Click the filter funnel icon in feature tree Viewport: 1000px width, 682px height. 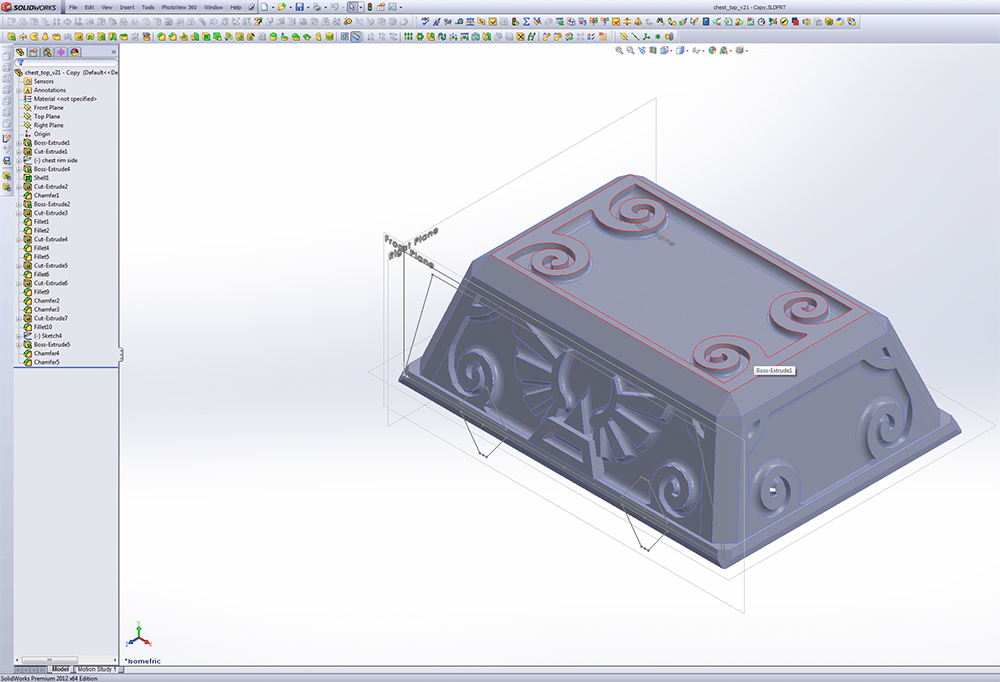click(x=20, y=63)
